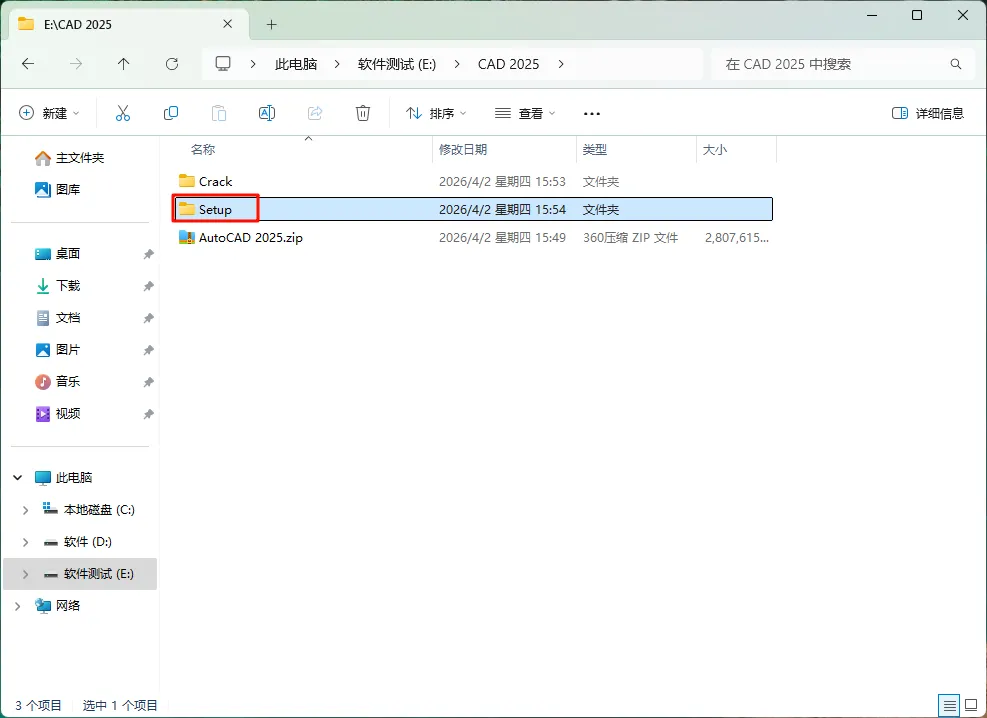The width and height of the screenshot is (987, 718).
Task: Expand chevron after 软件测试 (E:) breadcrumb
Action: 457,64
